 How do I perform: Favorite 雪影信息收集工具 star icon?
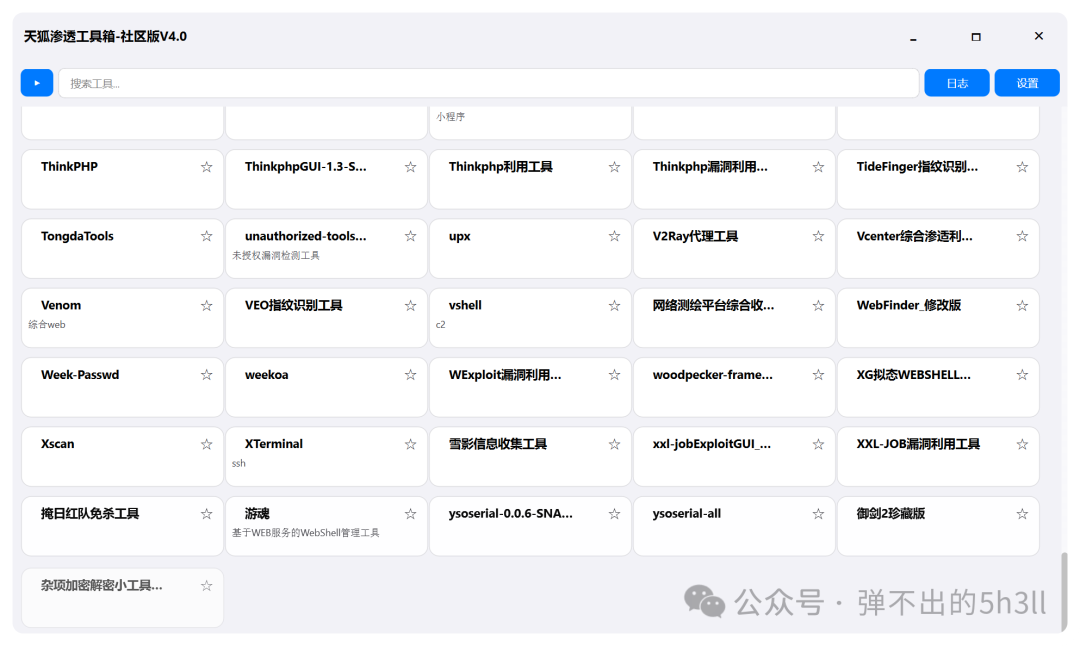(x=614, y=444)
